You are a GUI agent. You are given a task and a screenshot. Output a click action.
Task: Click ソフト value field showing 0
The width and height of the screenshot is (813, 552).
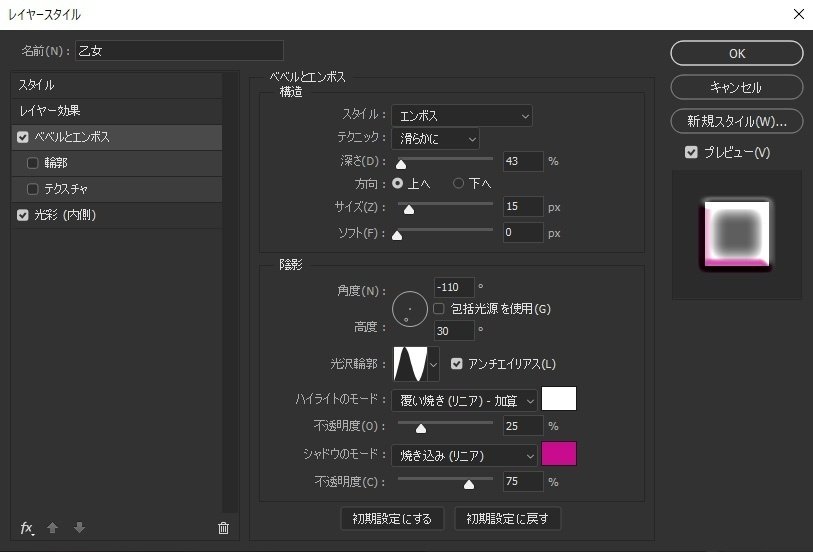[x=523, y=232]
